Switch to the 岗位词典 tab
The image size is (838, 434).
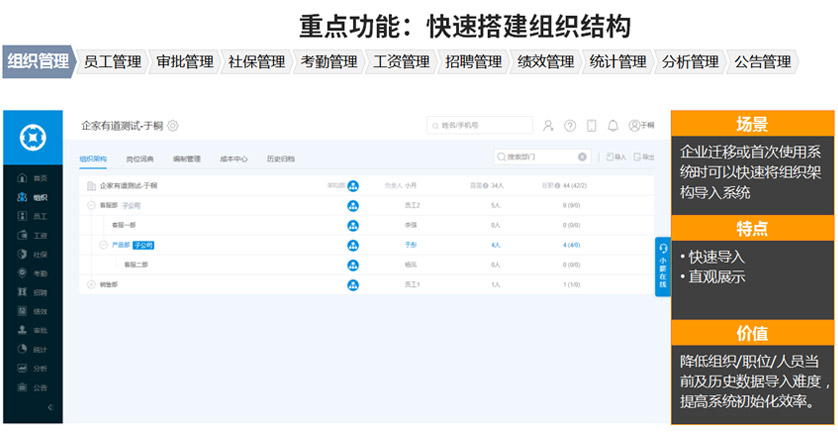[x=140, y=158]
